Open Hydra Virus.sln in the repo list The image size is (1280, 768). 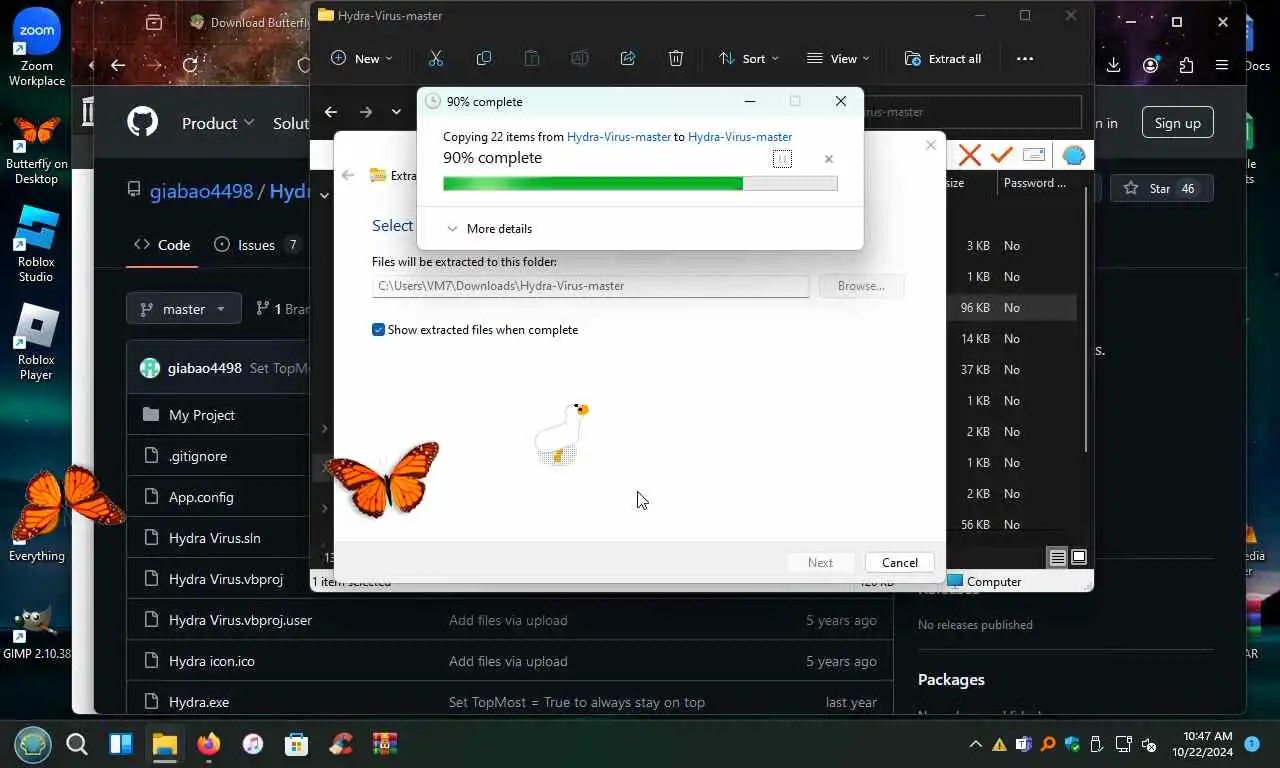tap(215, 538)
